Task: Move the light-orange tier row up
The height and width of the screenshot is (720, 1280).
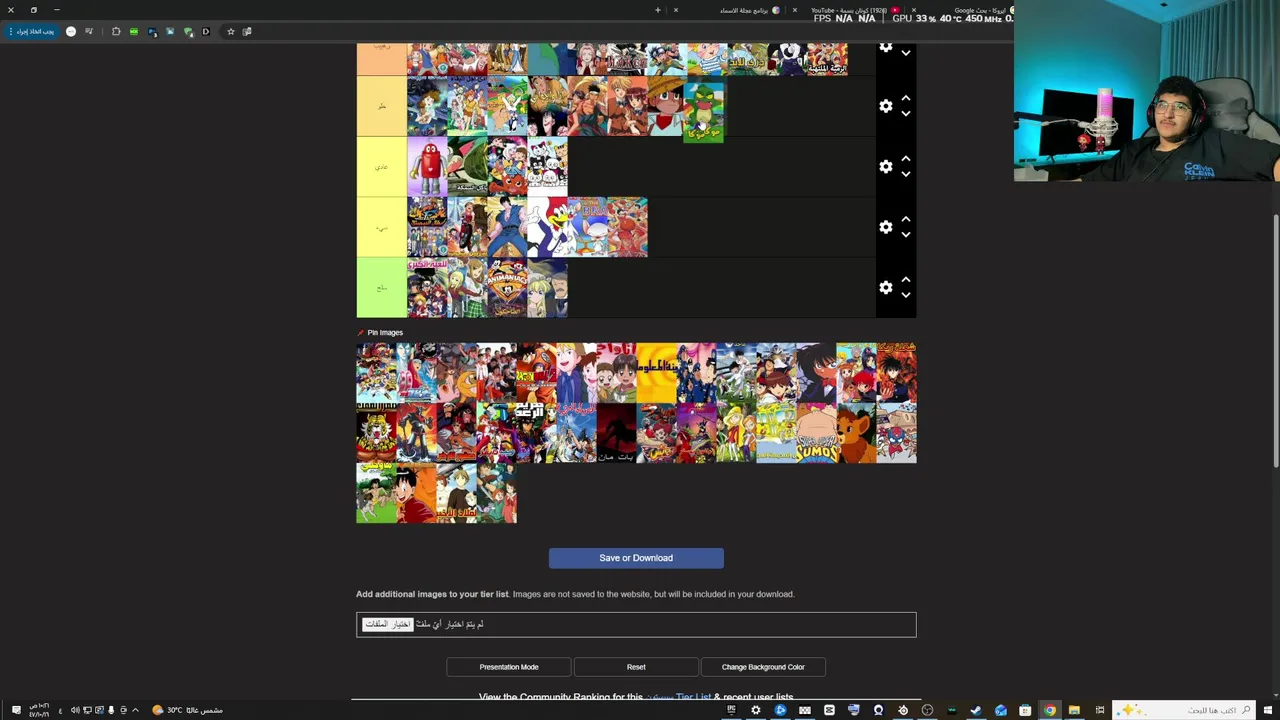Action: click(905, 98)
